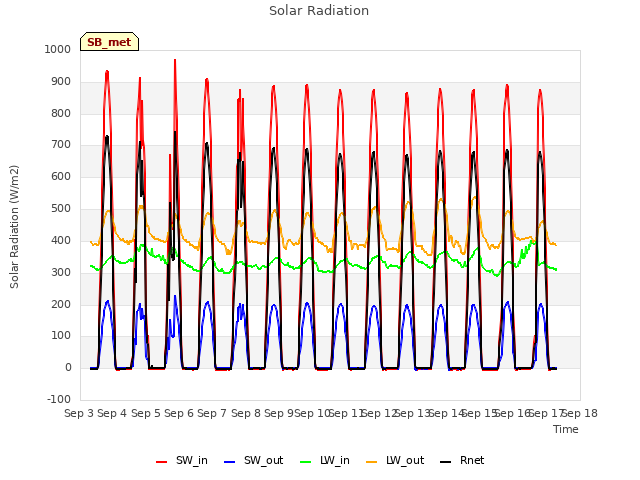This screenshot has width=640, height=480.
Task: Click the Sep 5 x-axis date label
Action: [146, 413]
